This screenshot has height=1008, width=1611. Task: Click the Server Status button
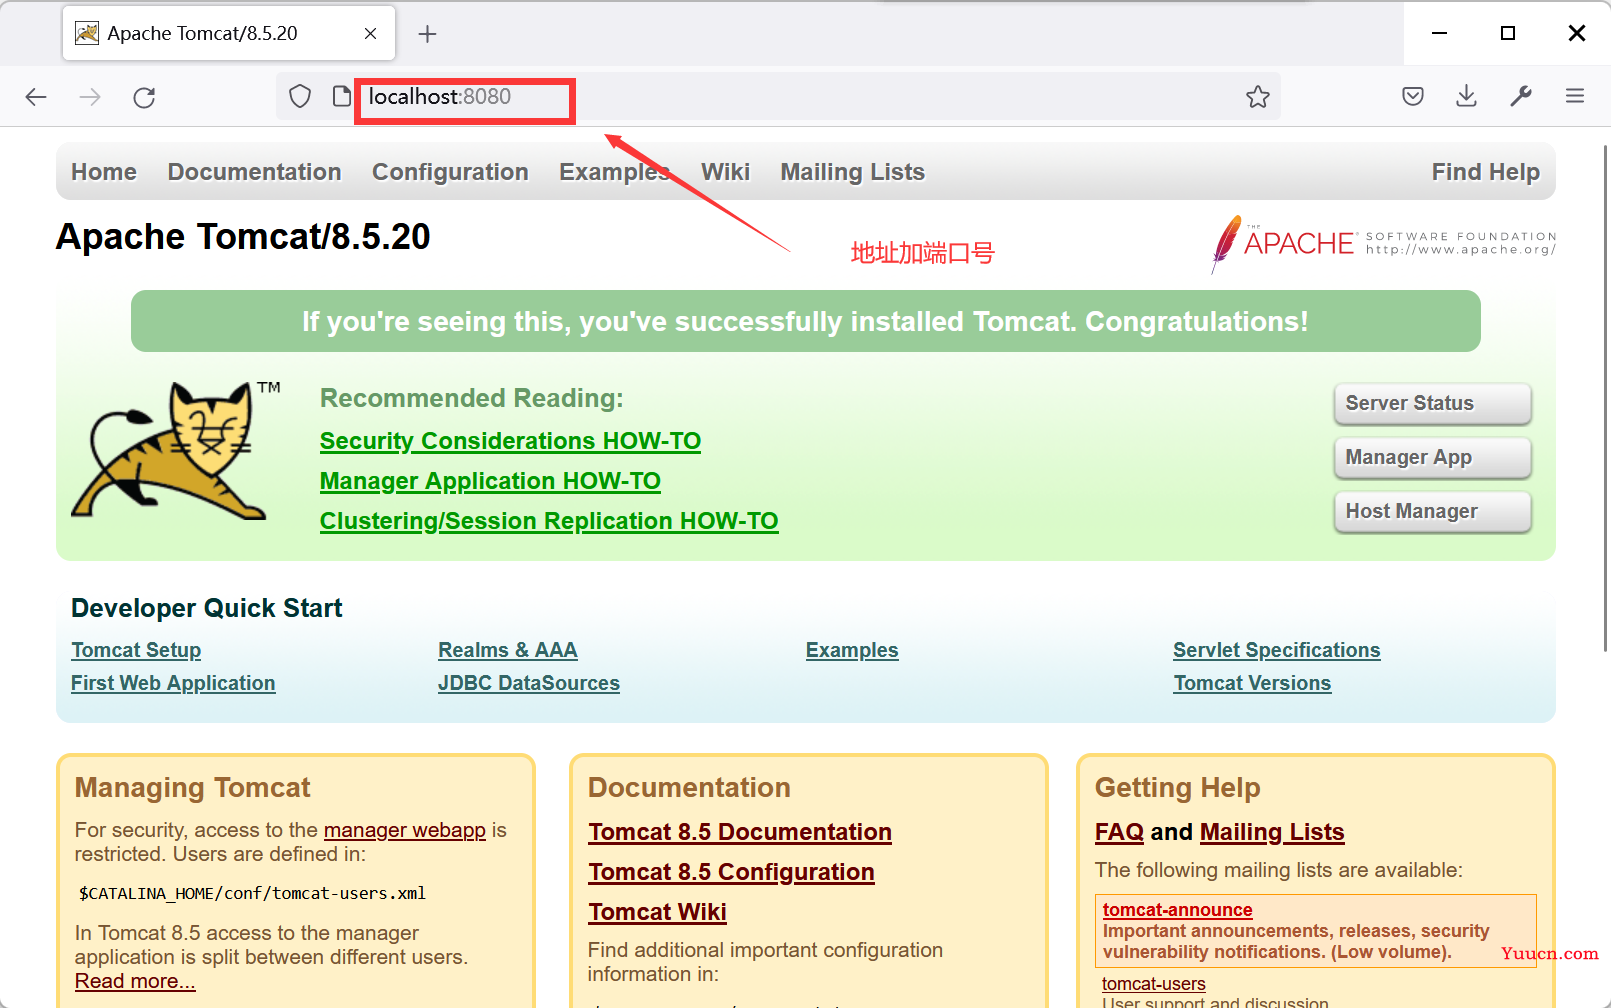1432,403
